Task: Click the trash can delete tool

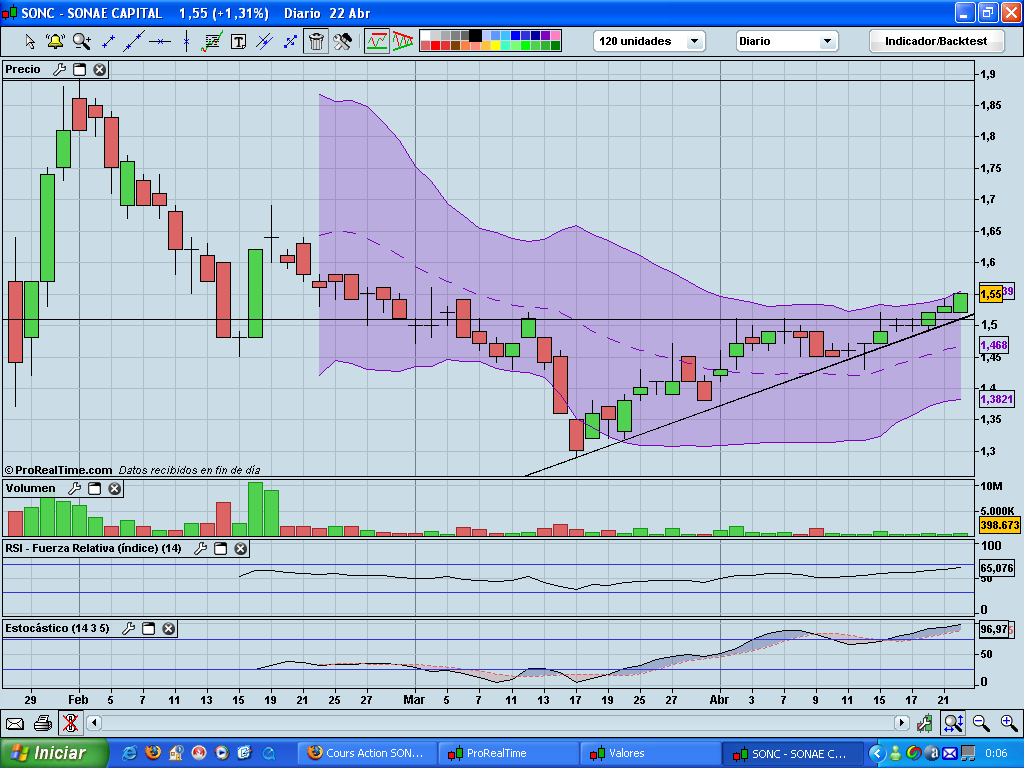Action: [x=316, y=41]
